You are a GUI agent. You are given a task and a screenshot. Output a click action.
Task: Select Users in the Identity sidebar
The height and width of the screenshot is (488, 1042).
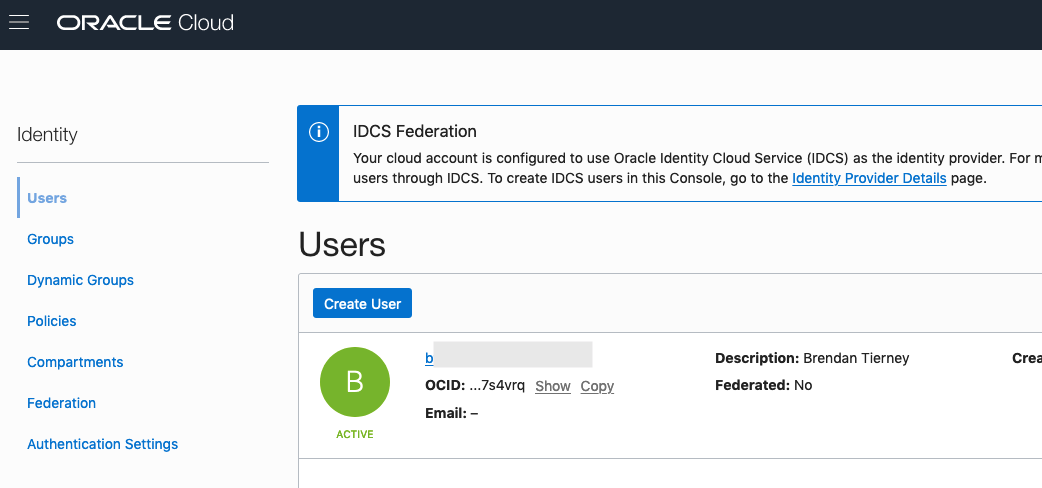point(47,198)
